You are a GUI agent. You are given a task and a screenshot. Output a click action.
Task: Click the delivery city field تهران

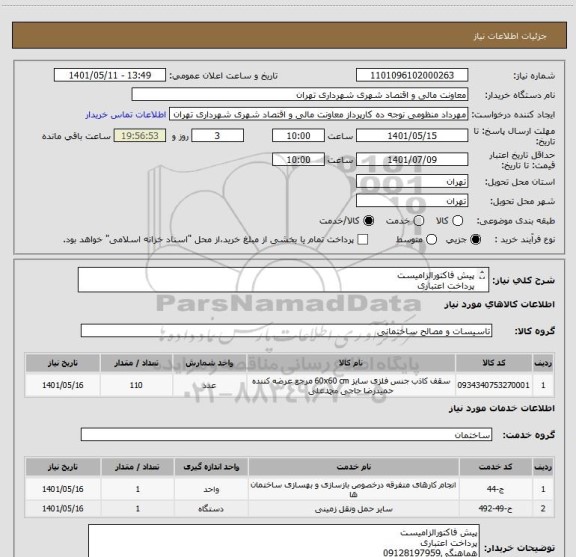[412, 201]
